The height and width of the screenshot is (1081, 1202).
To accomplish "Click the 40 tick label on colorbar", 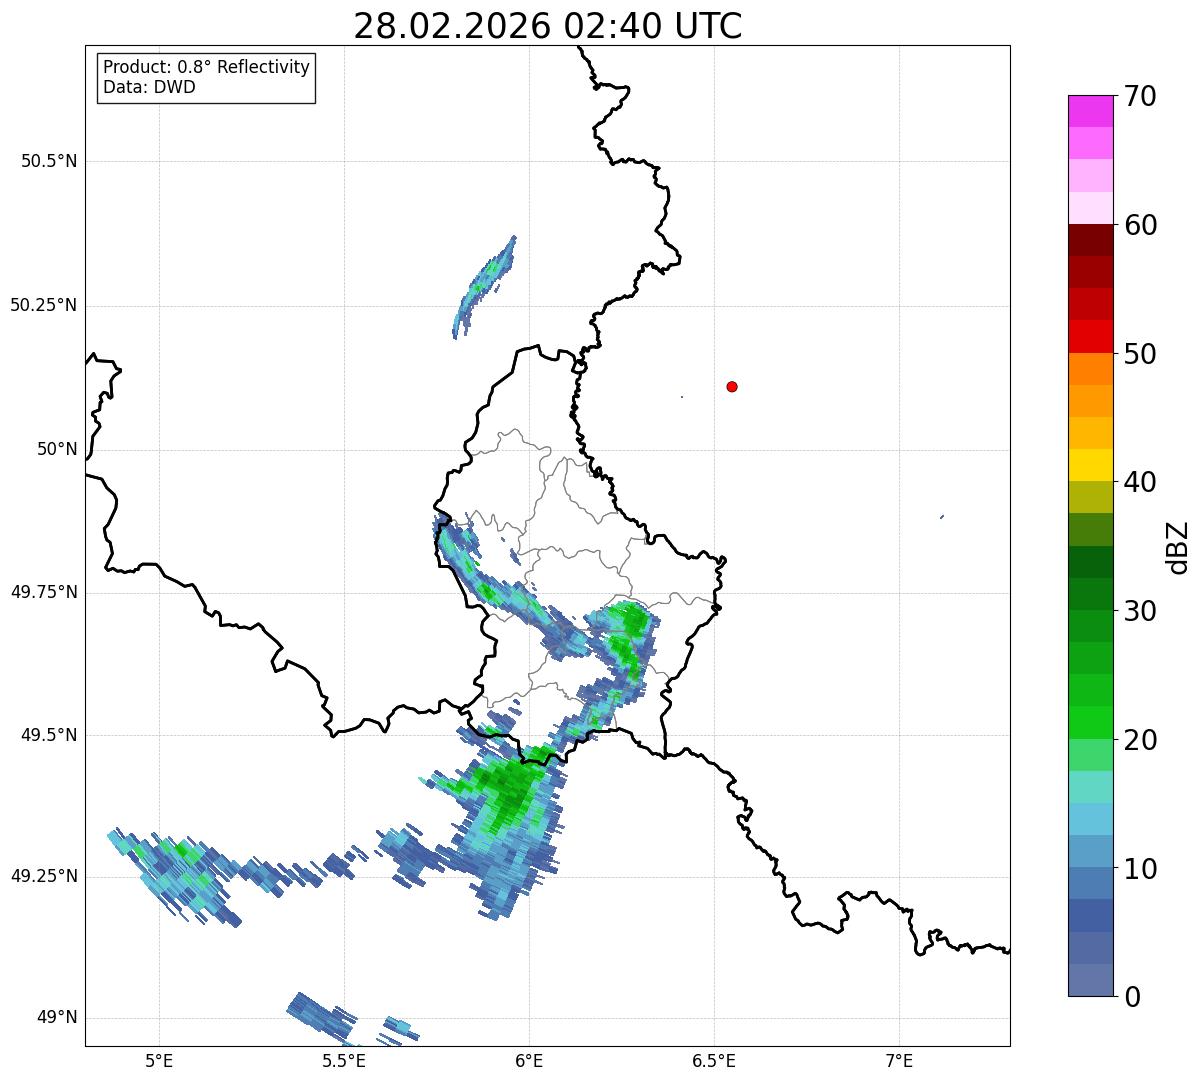I will coord(1140,482).
